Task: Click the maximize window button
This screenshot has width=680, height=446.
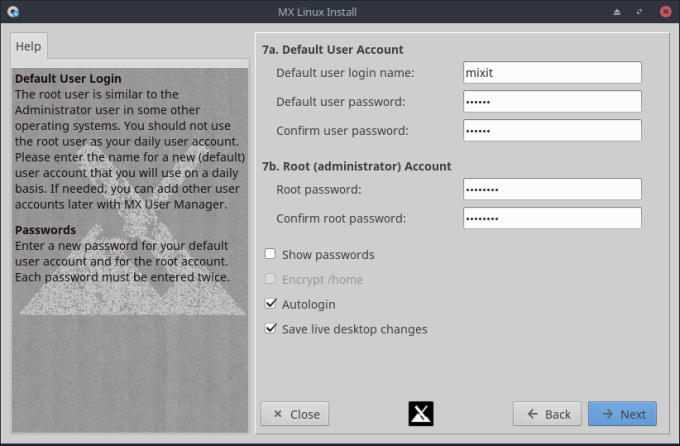Action: point(639,12)
